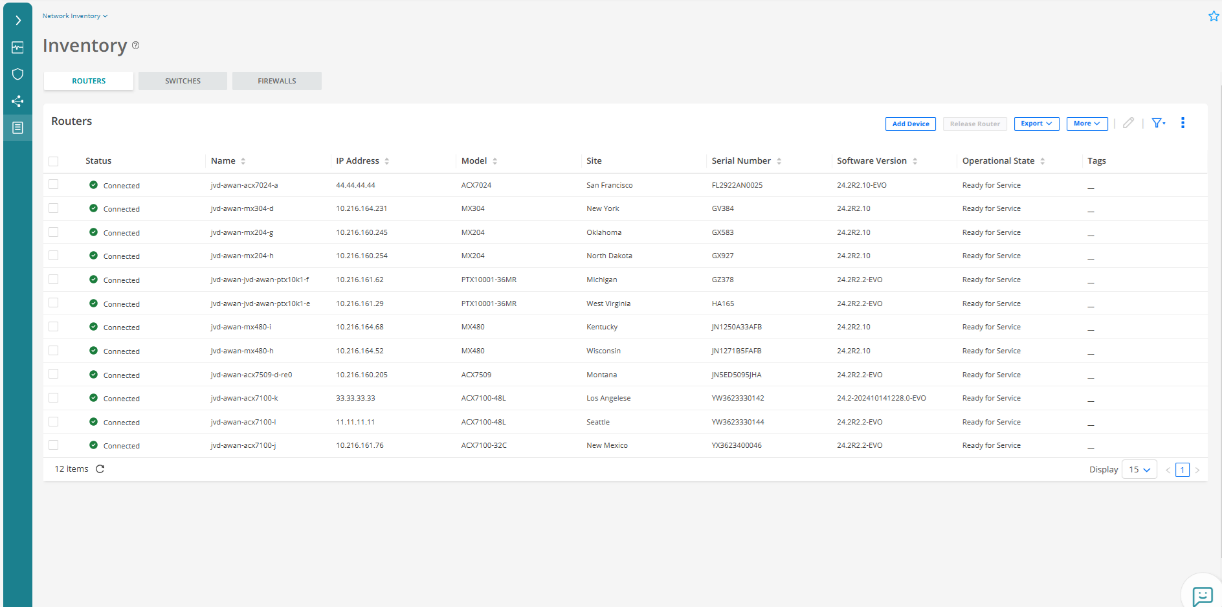The width and height of the screenshot is (1222, 607).
Task: Click the Site column header
Action: click(594, 161)
